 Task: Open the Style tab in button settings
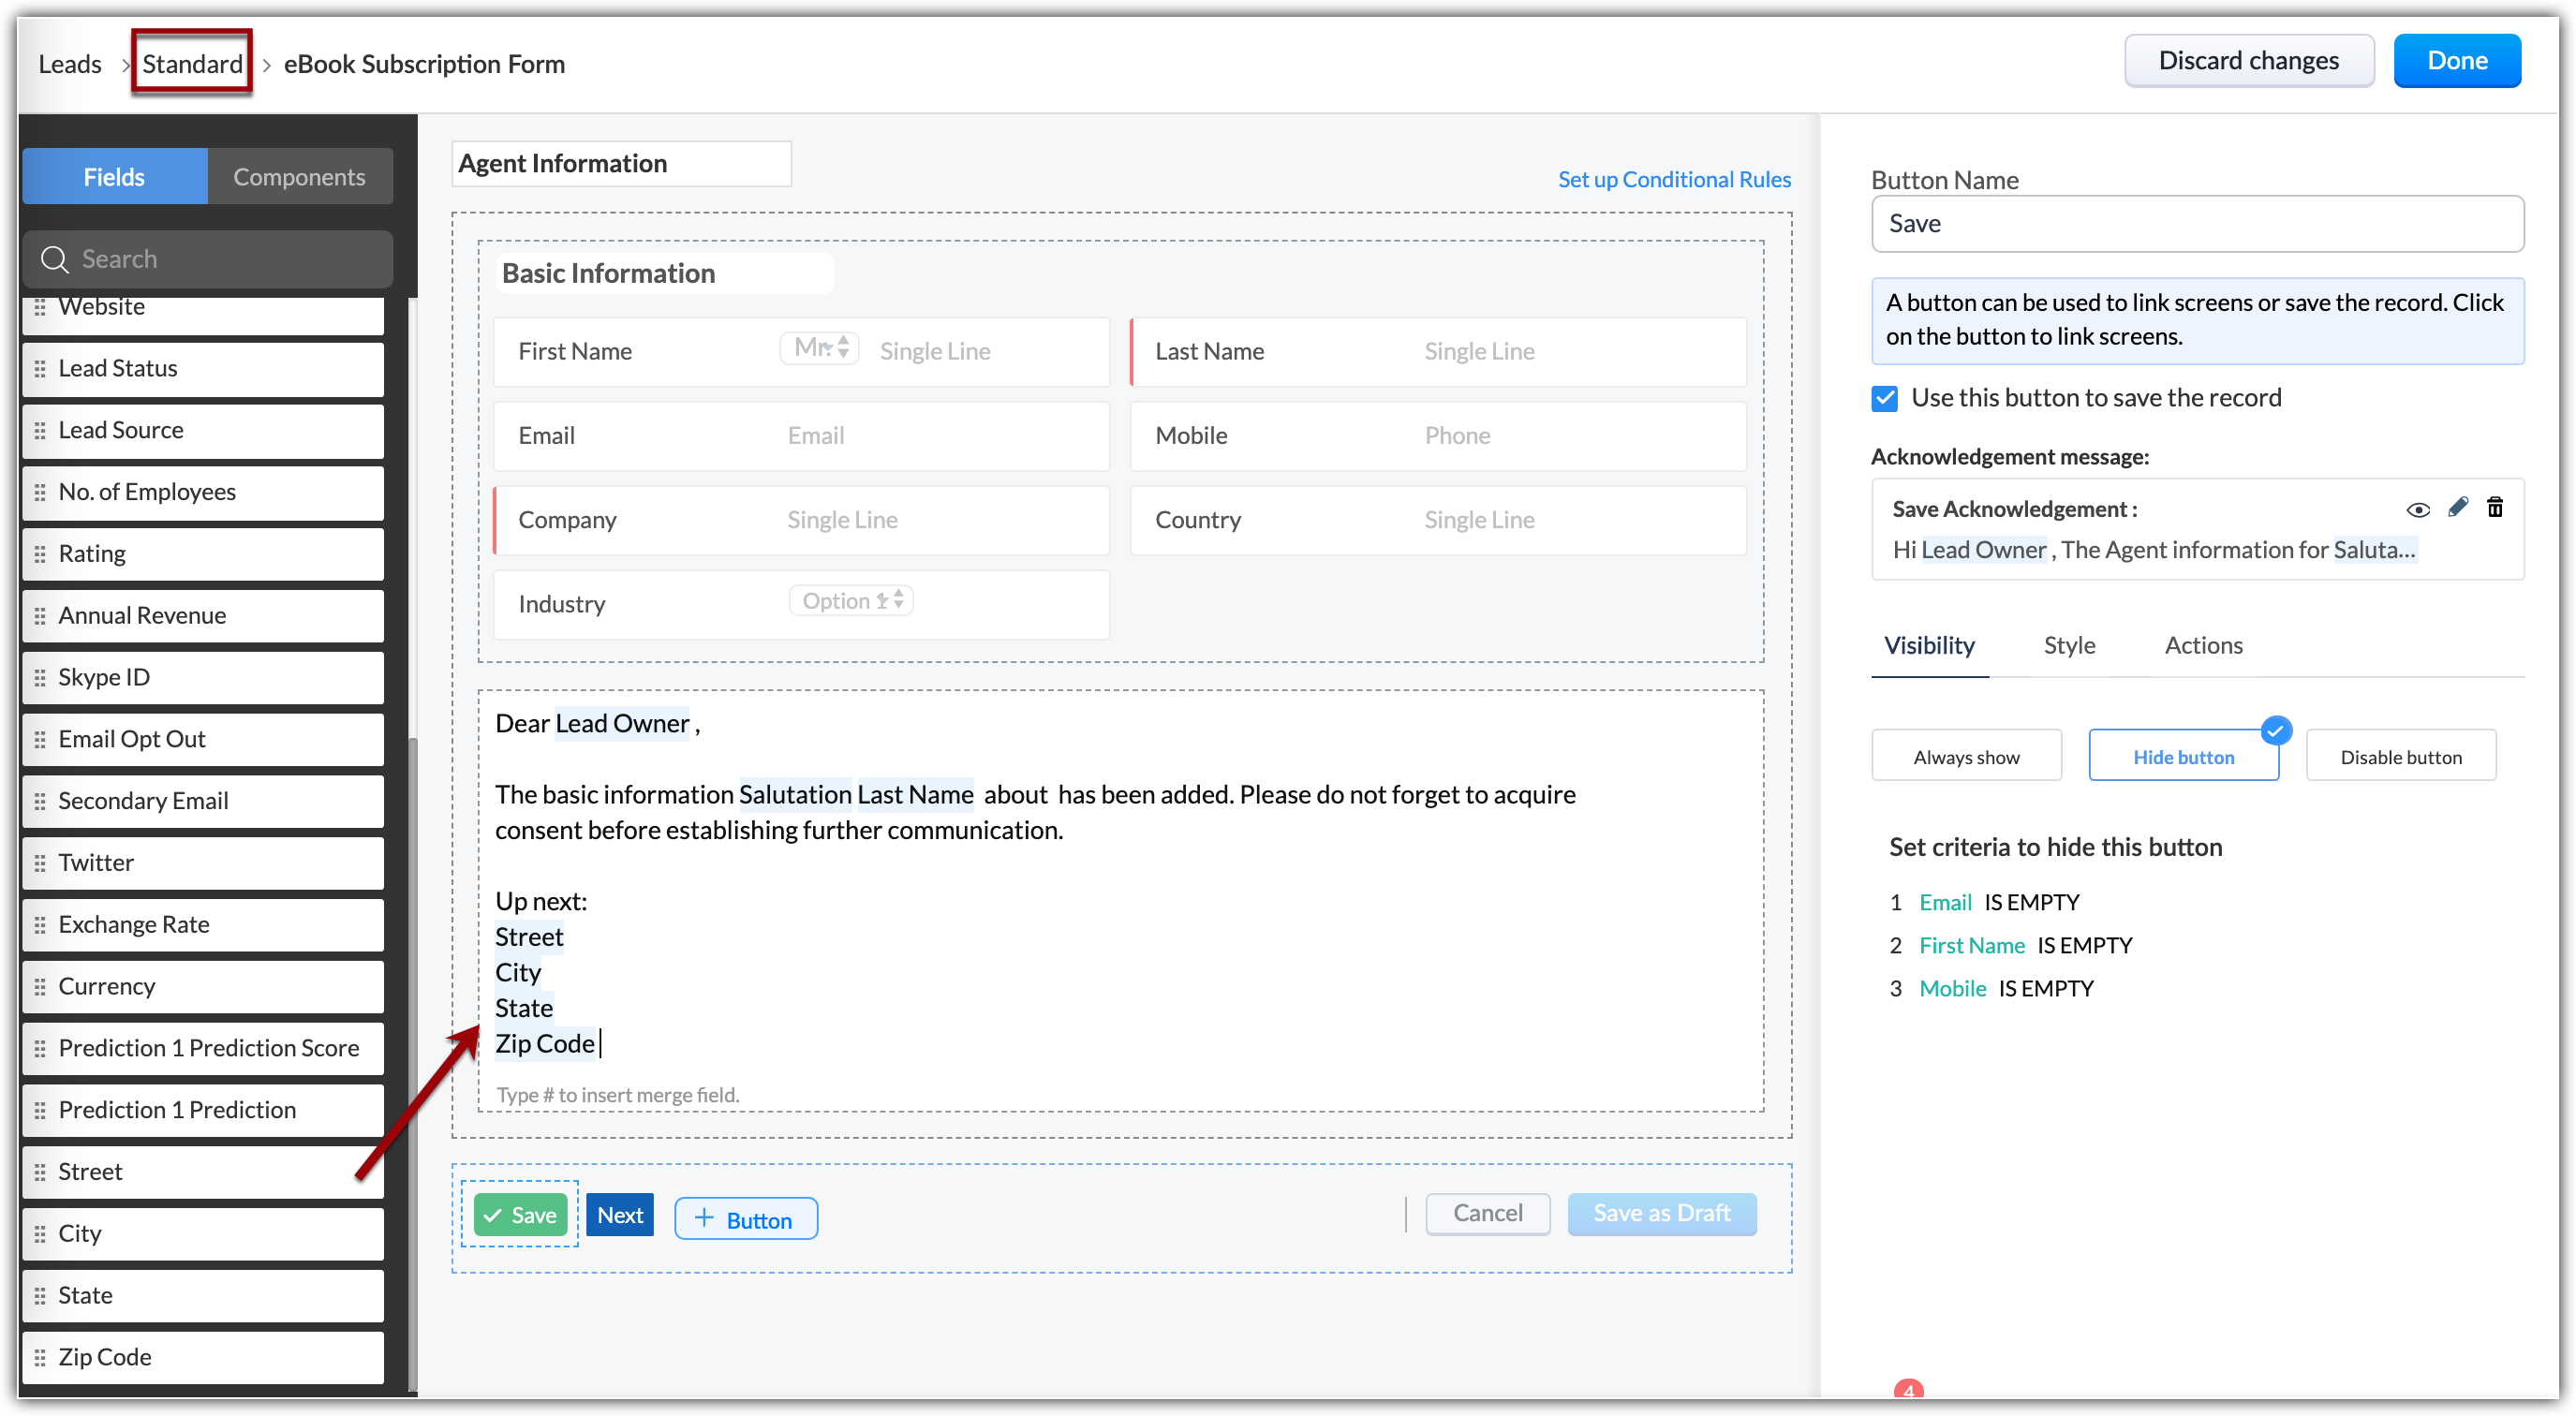click(x=2068, y=645)
